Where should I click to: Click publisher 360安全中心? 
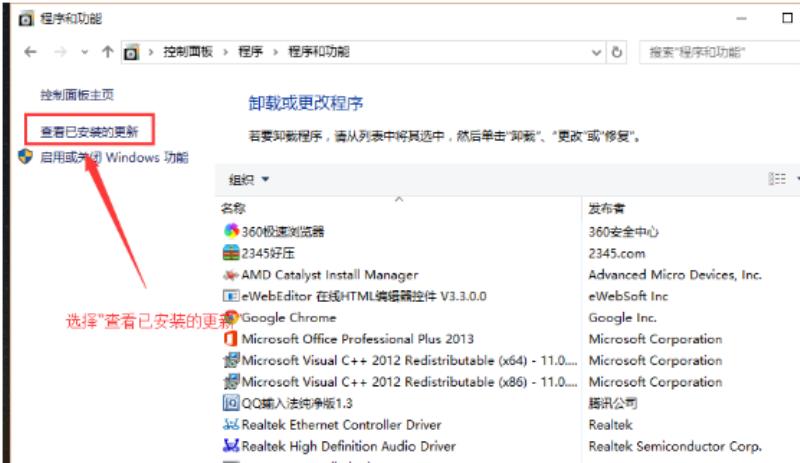point(623,232)
